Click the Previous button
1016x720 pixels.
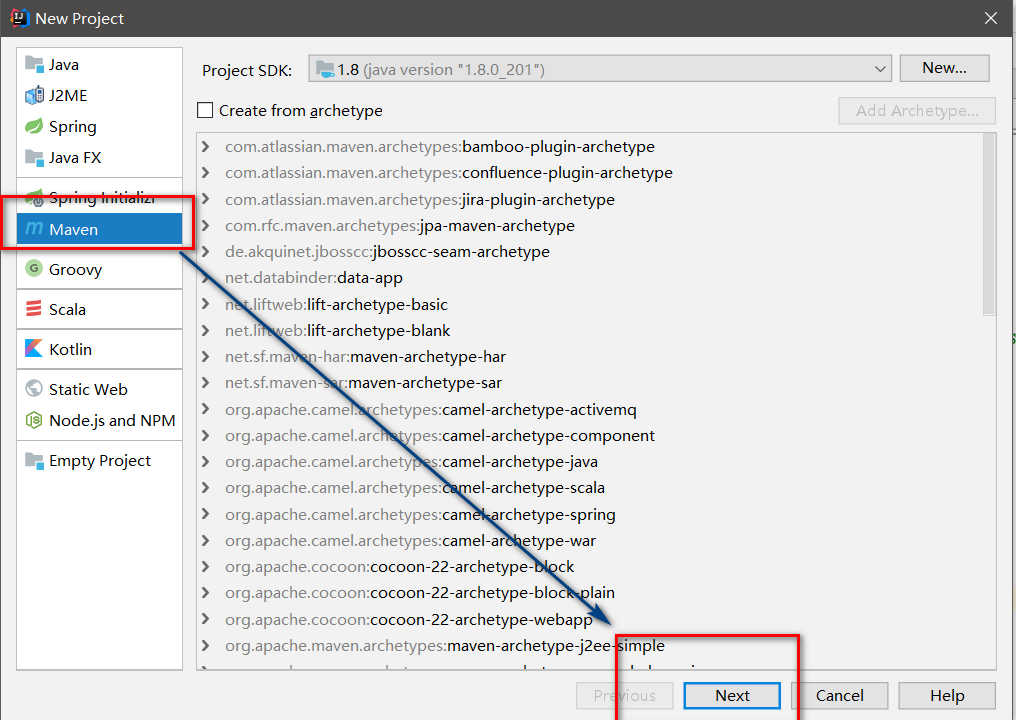625,695
